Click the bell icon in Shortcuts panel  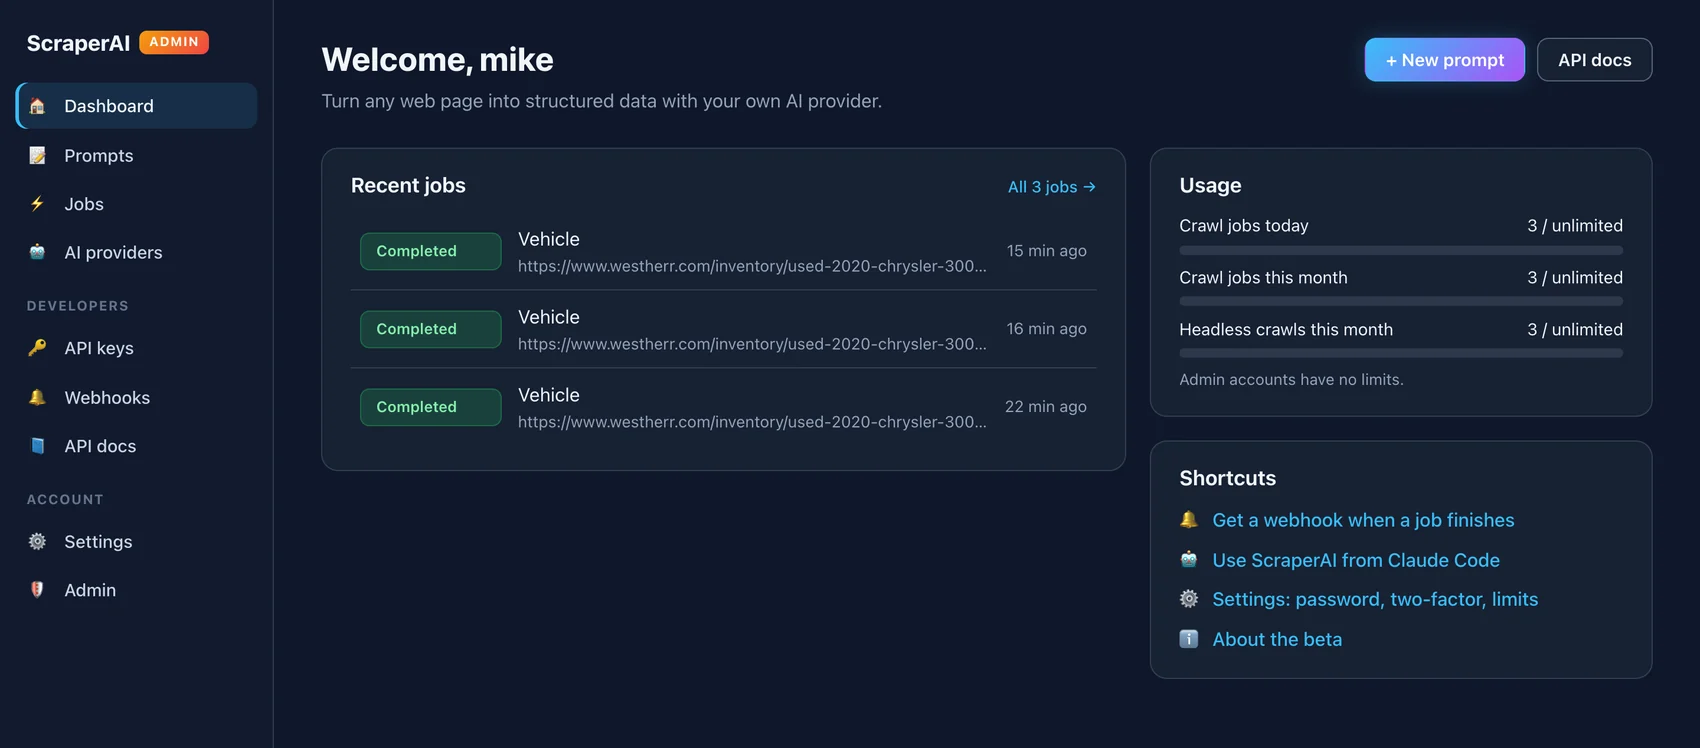point(1189,520)
